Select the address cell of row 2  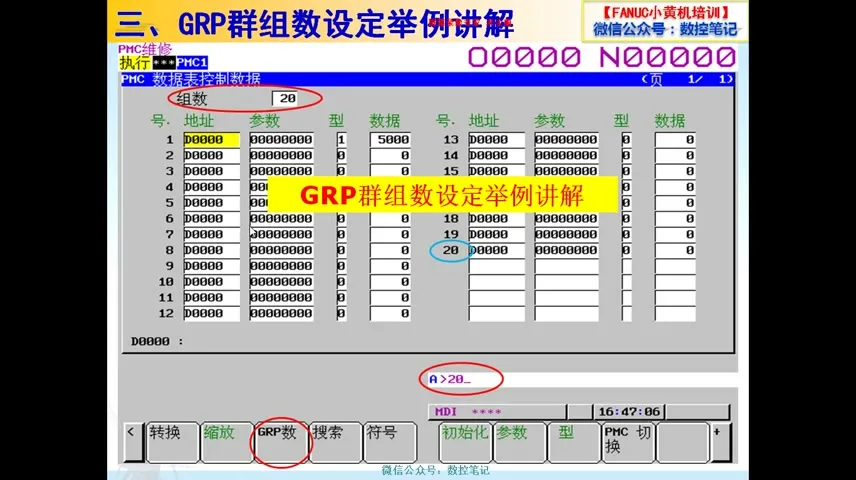point(211,155)
